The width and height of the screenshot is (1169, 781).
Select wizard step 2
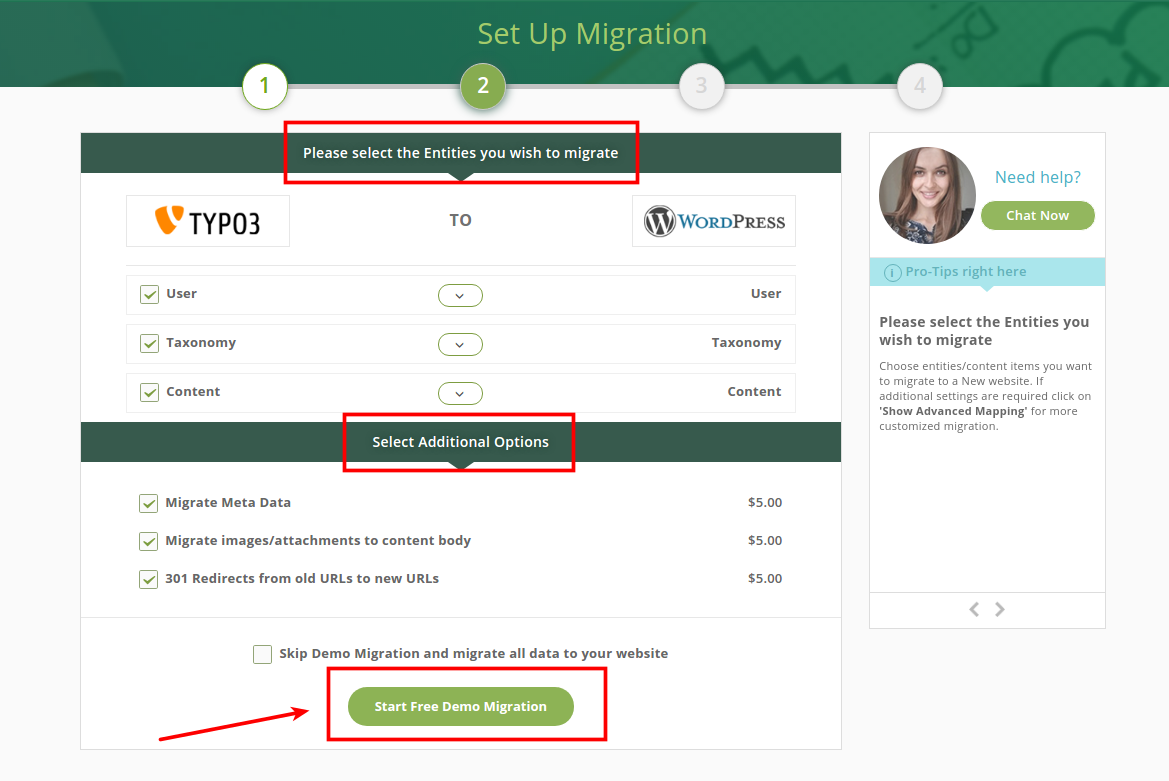[483, 86]
